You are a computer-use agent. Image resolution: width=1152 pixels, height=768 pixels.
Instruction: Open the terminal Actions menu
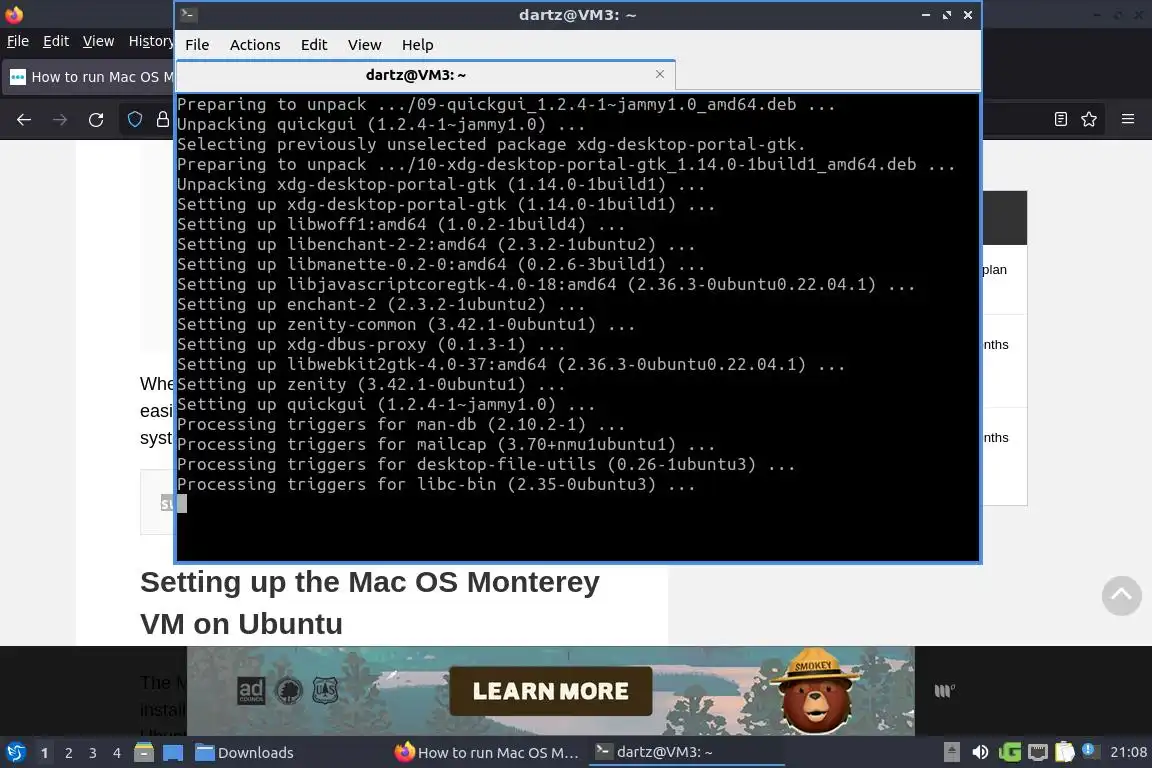[x=255, y=45]
